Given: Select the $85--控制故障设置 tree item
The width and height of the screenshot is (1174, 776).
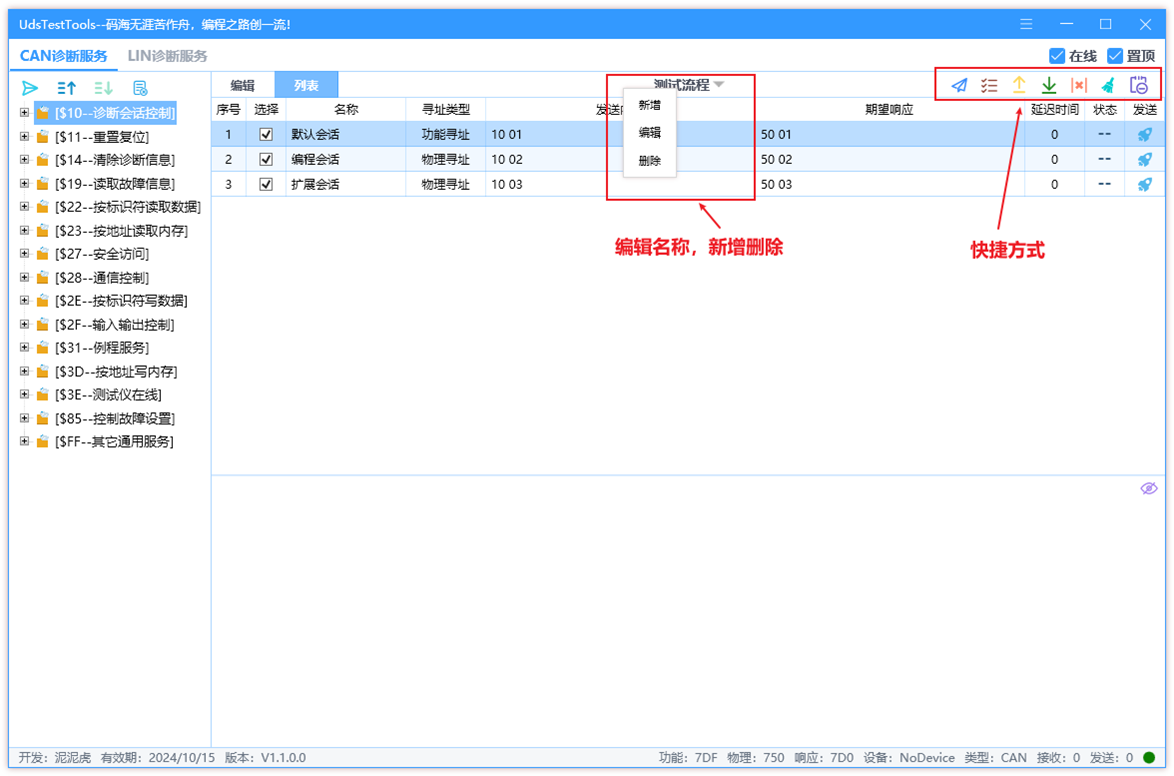Looking at the screenshot, I should click(115, 418).
